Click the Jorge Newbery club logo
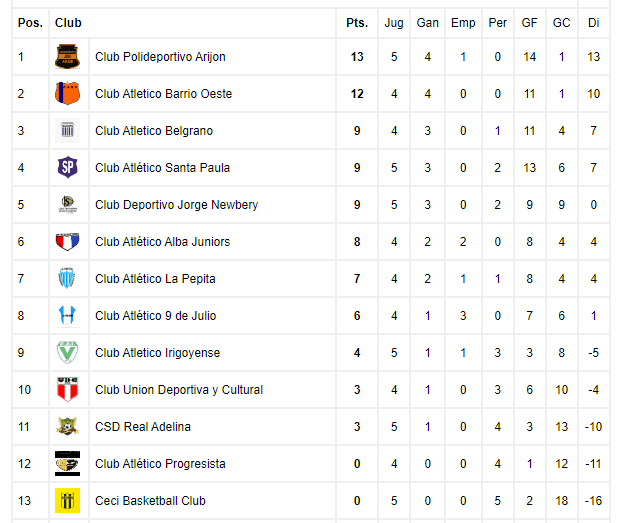 pos(67,204)
